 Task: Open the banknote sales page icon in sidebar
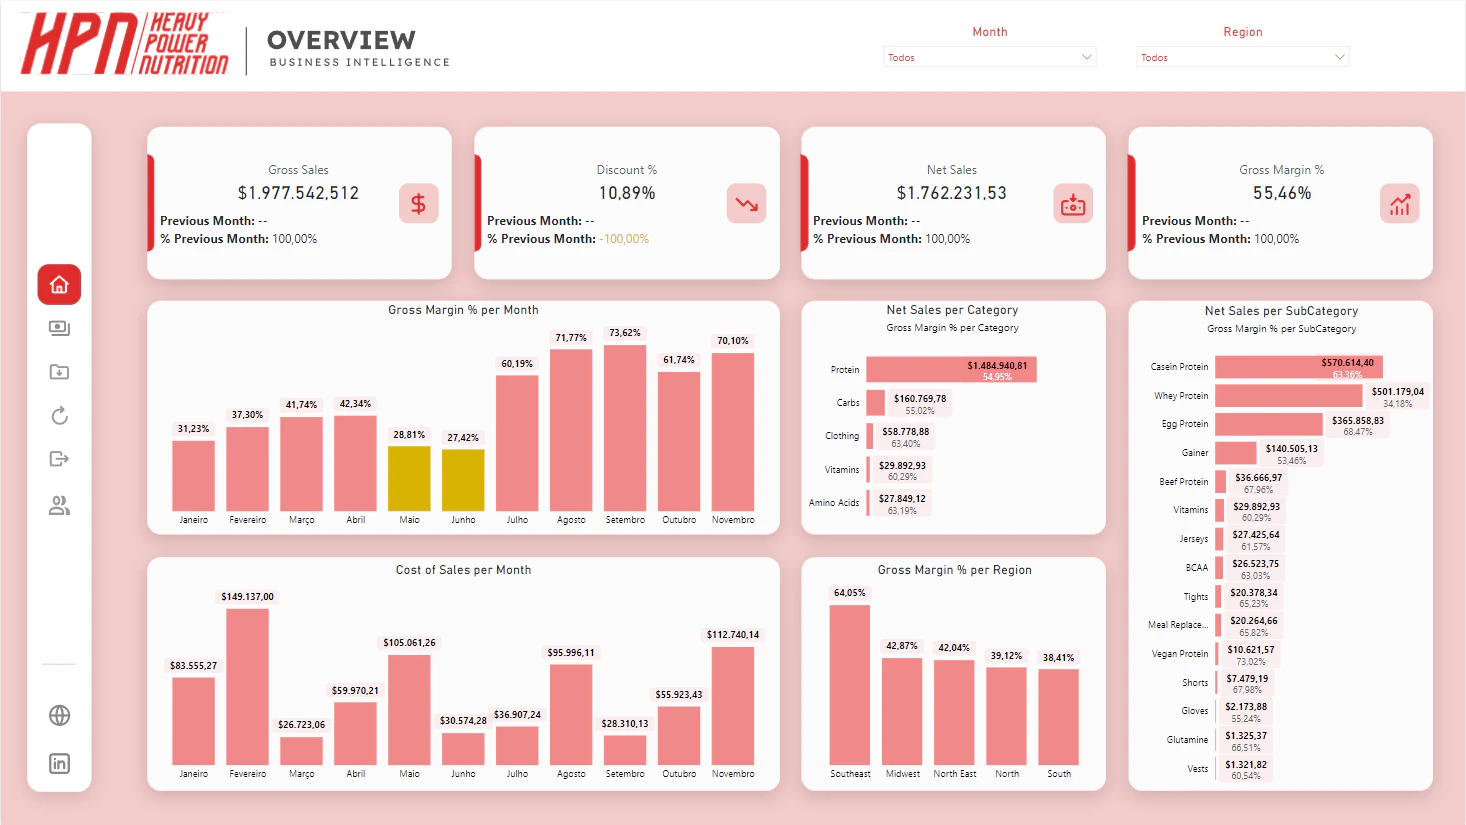coord(59,328)
